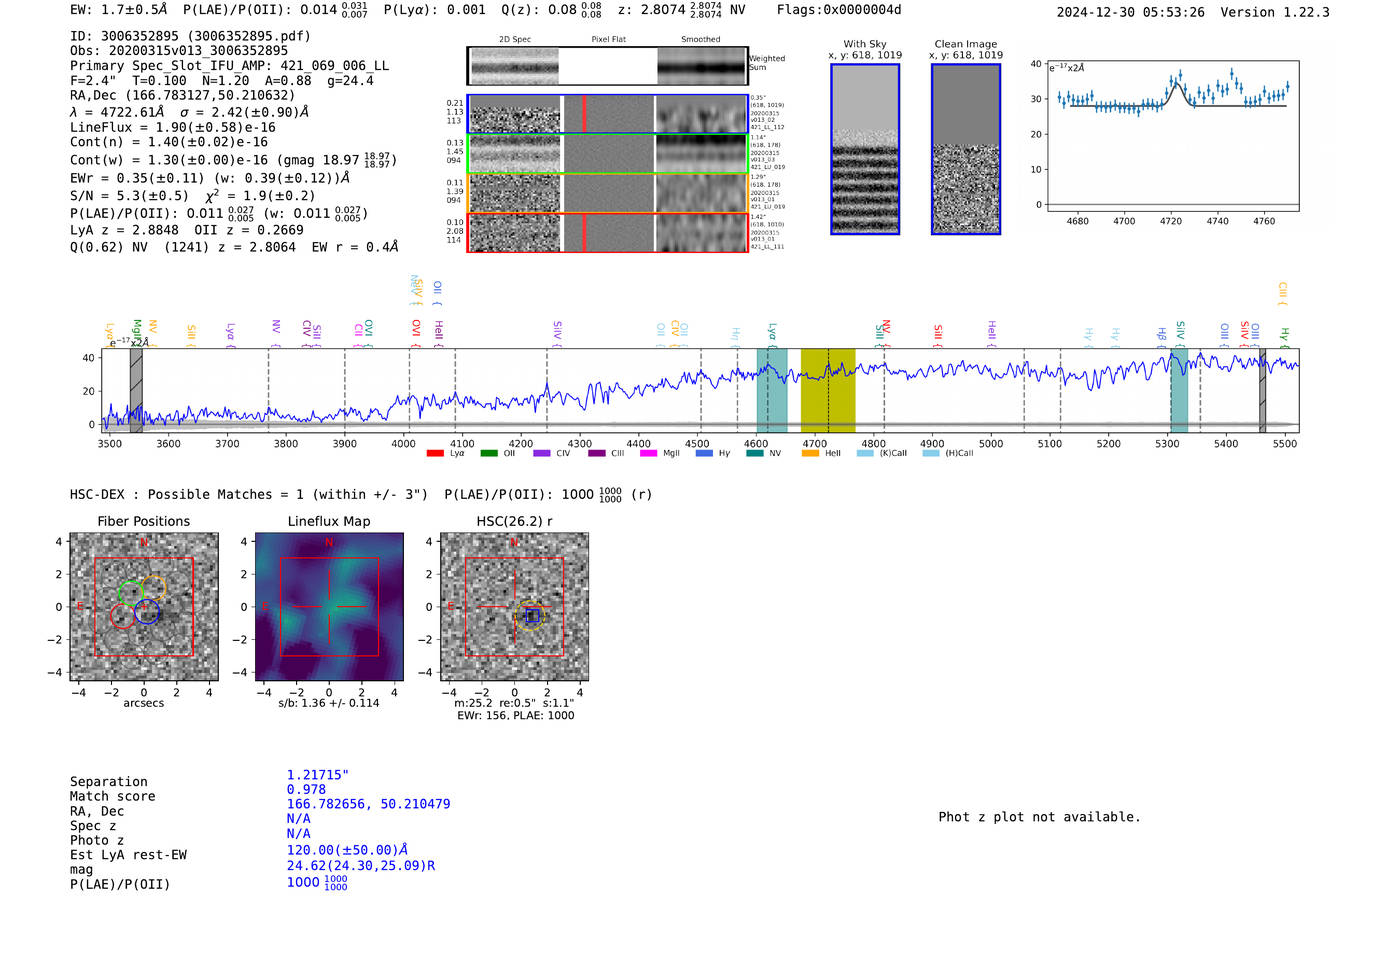This screenshot has width=1400, height=953.
Task: Click the 120.00(±50.00)Å rest-EW value
Action: click(x=347, y=850)
